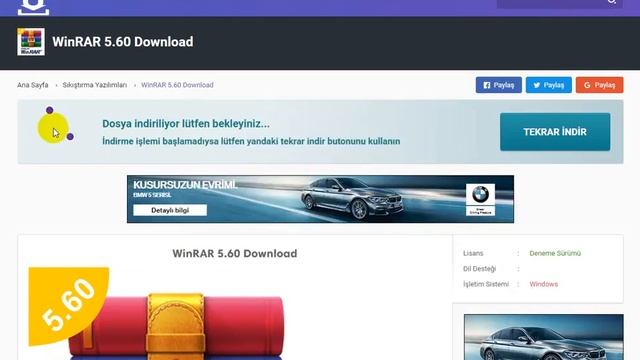The height and width of the screenshot is (360, 640).
Task: Click the 'Dosya indiriliyor lütfen bekleyiniz...' text
Action: tap(186, 123)
